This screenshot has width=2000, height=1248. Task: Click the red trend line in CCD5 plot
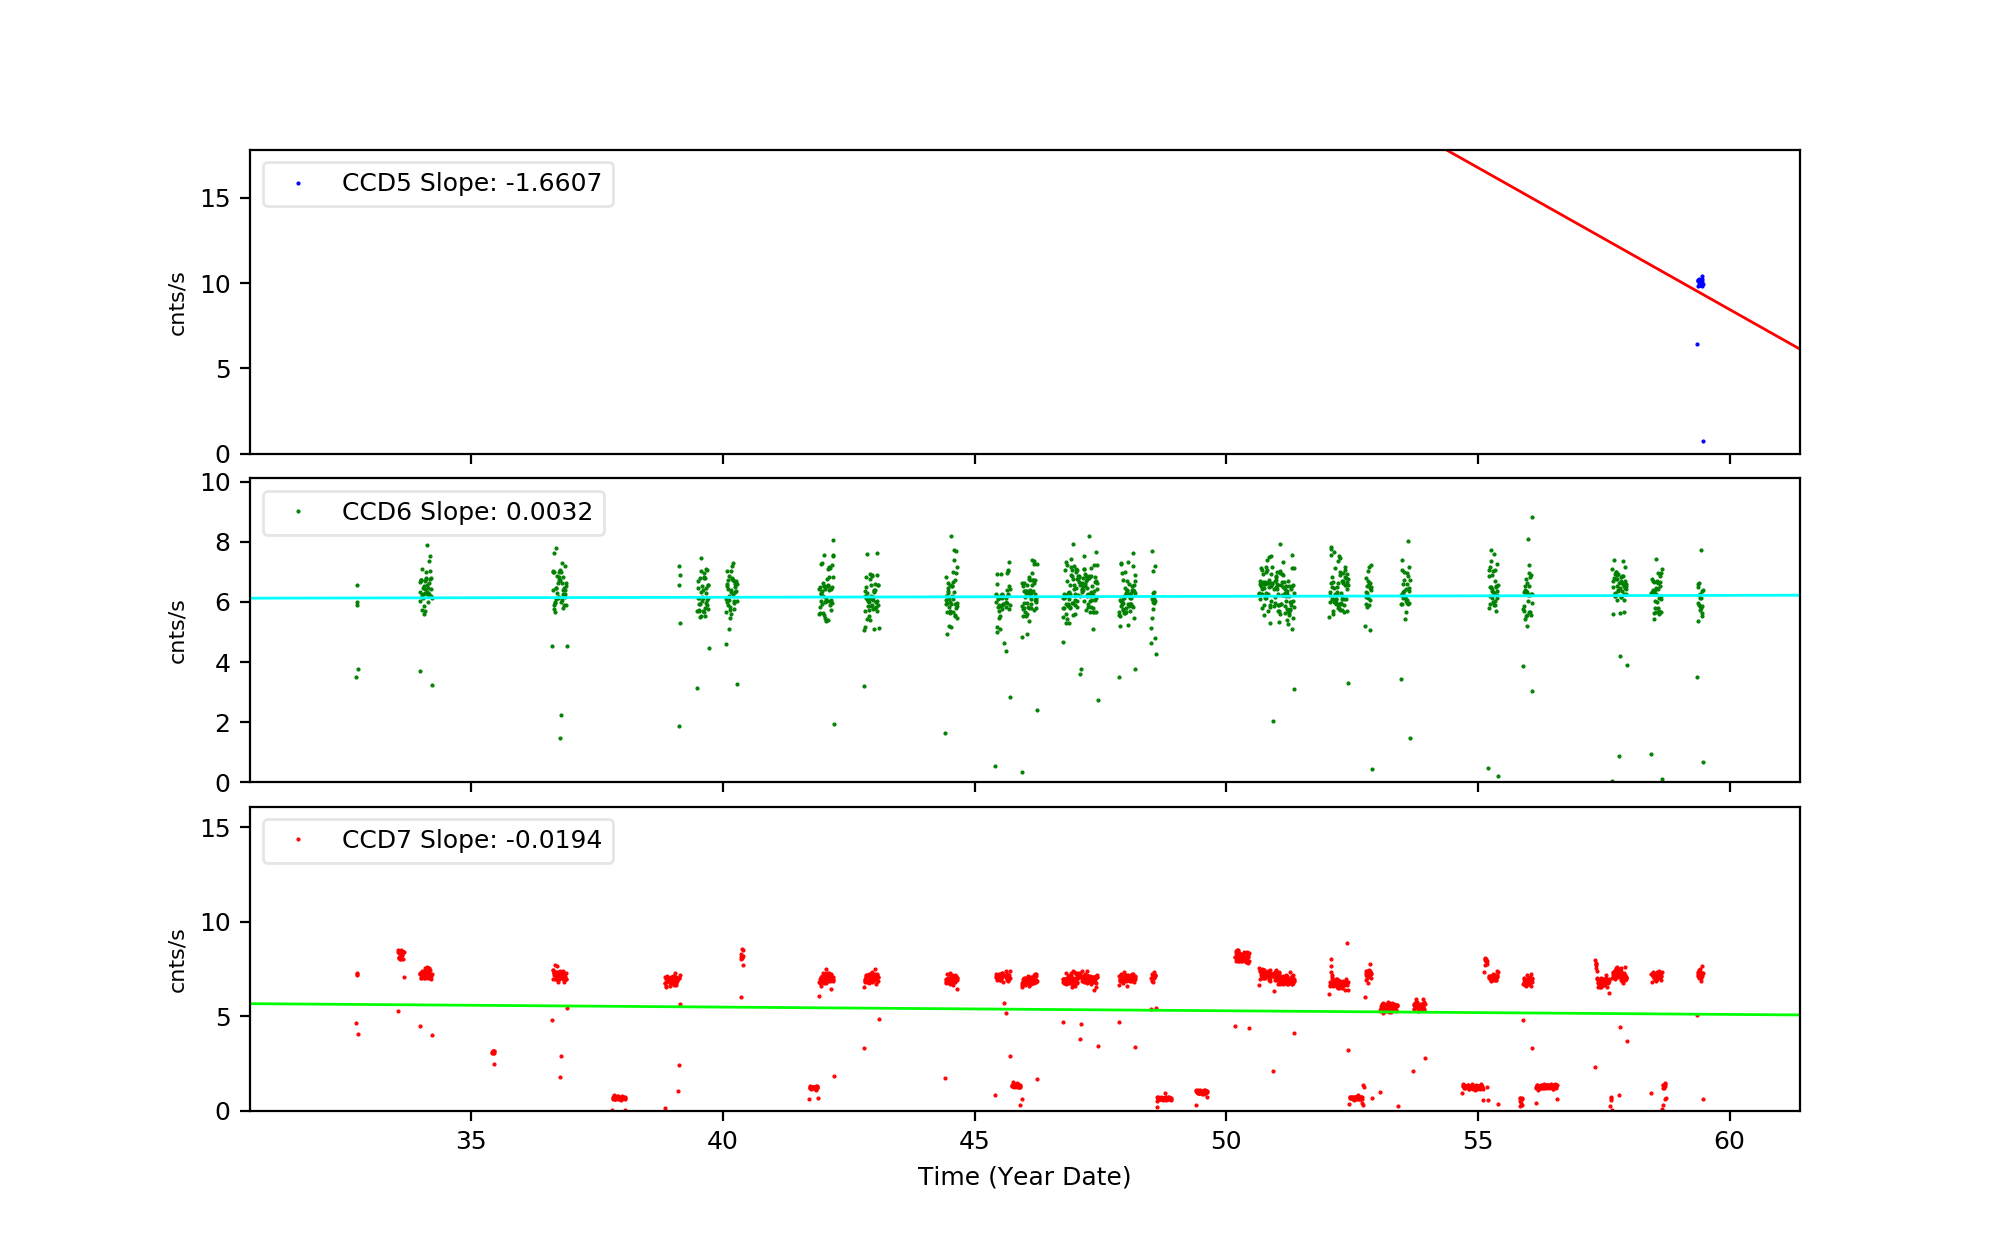[x=1600, y=236]
